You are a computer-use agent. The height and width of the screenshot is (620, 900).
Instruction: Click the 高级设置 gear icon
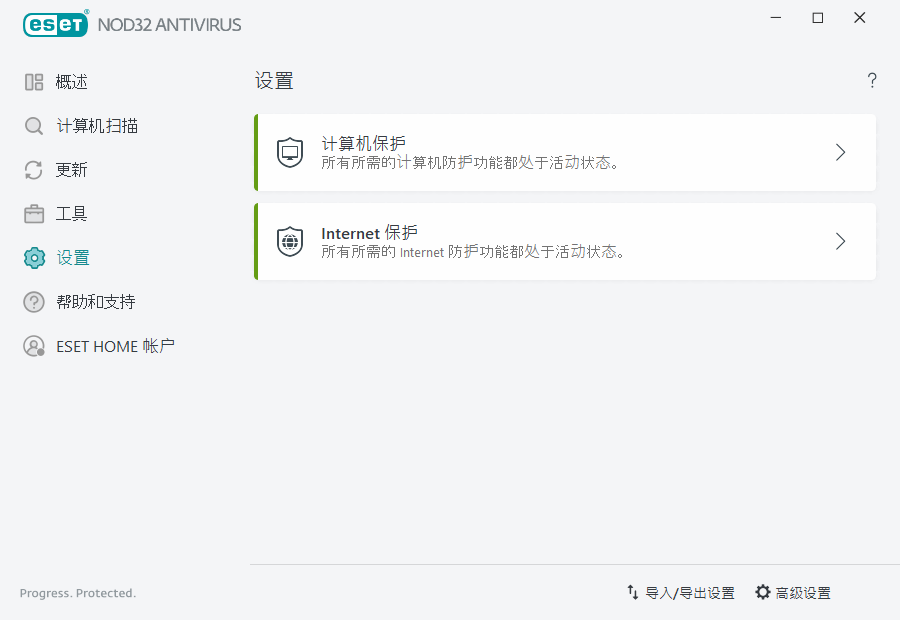(764, 592)
